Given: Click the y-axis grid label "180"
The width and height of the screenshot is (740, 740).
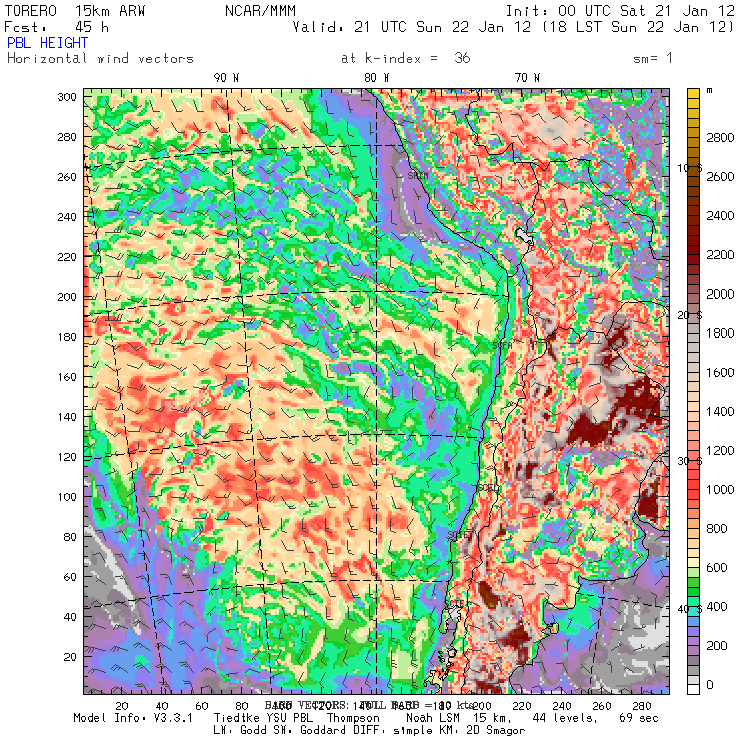Looking at the screenshot, I should (67, 337).
